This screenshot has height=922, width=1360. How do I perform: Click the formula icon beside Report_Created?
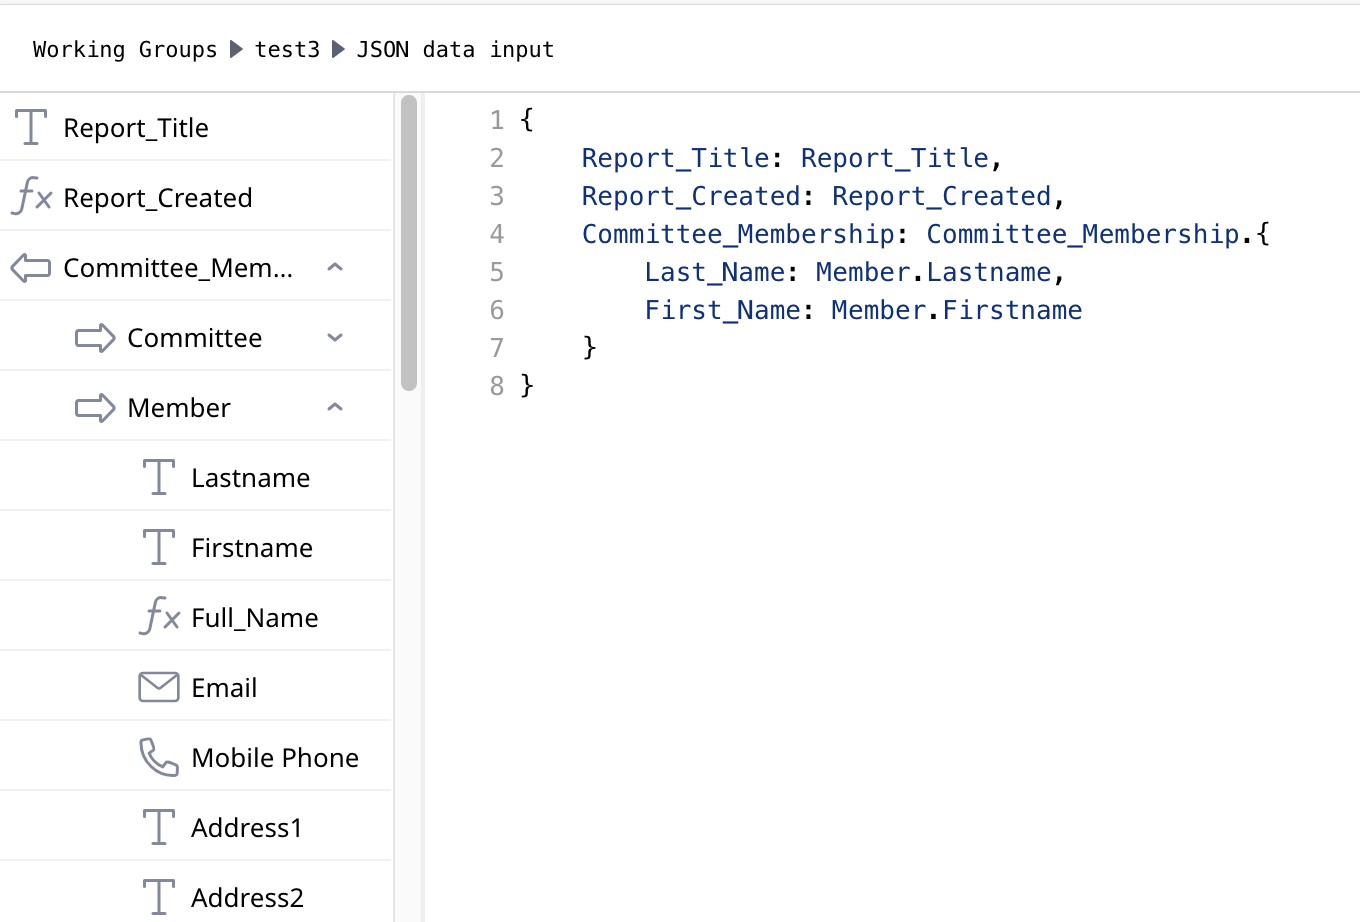pos(32,197)
